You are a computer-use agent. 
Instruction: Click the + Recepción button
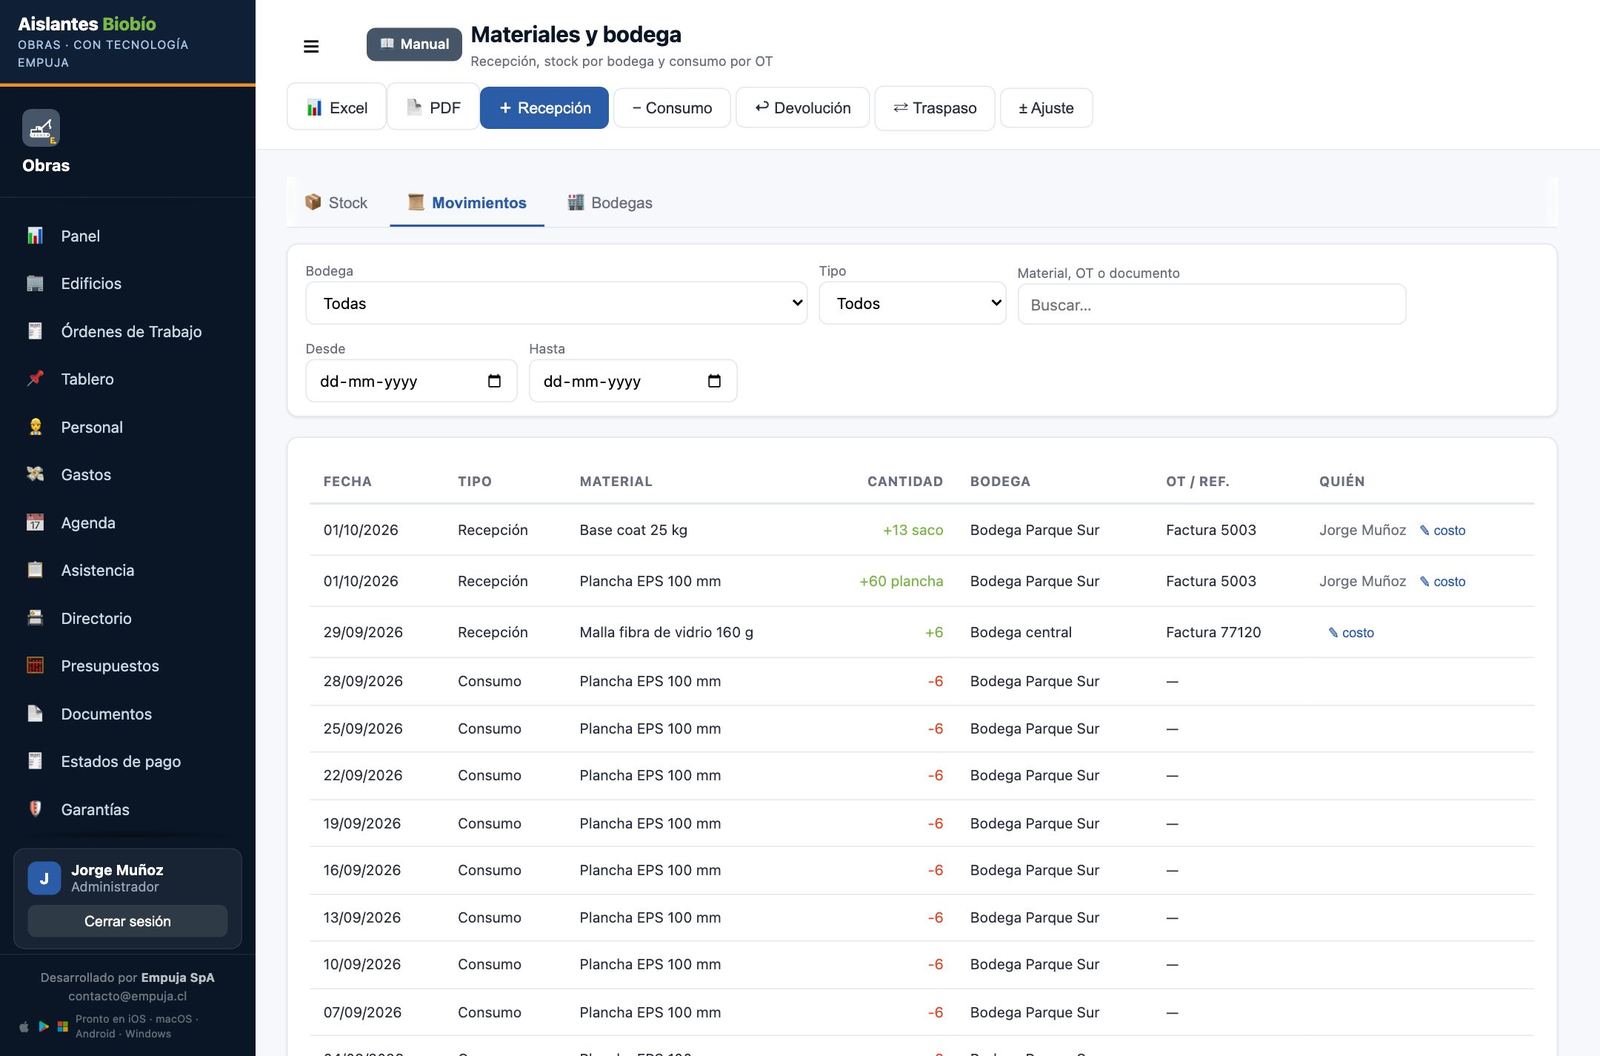pos(544,108)
